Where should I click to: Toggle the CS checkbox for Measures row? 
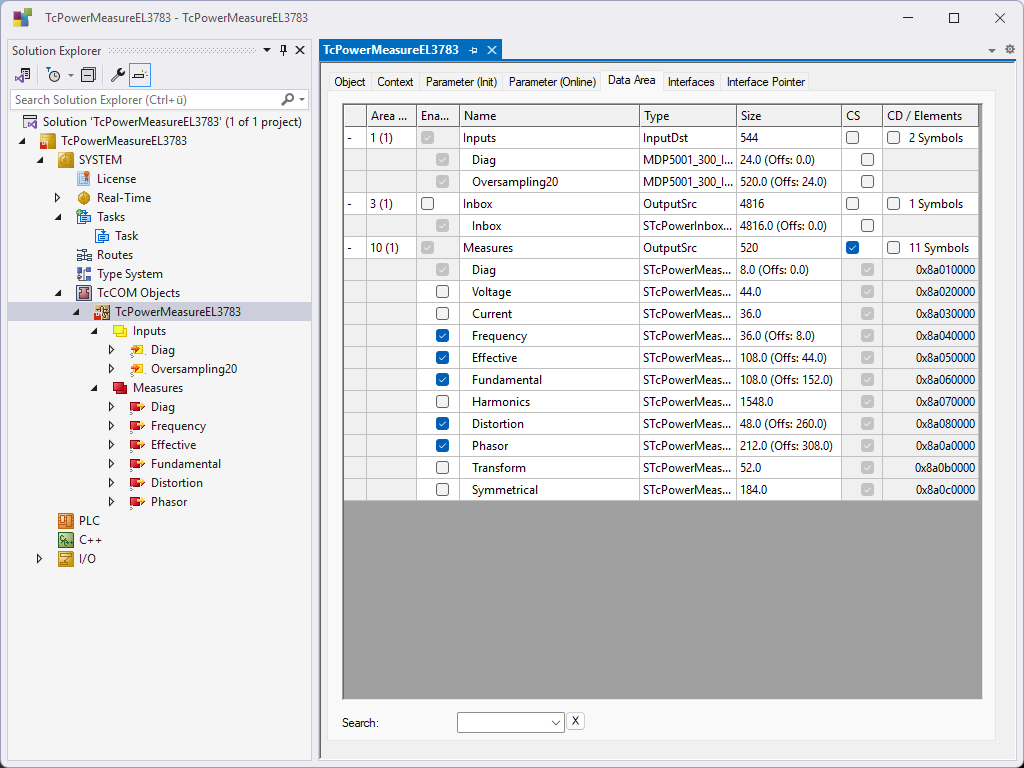click(x=852, y=248)
